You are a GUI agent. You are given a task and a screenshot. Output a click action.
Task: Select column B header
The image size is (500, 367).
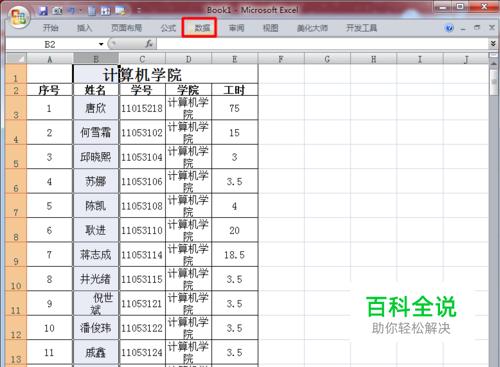(x=96, y=59)
